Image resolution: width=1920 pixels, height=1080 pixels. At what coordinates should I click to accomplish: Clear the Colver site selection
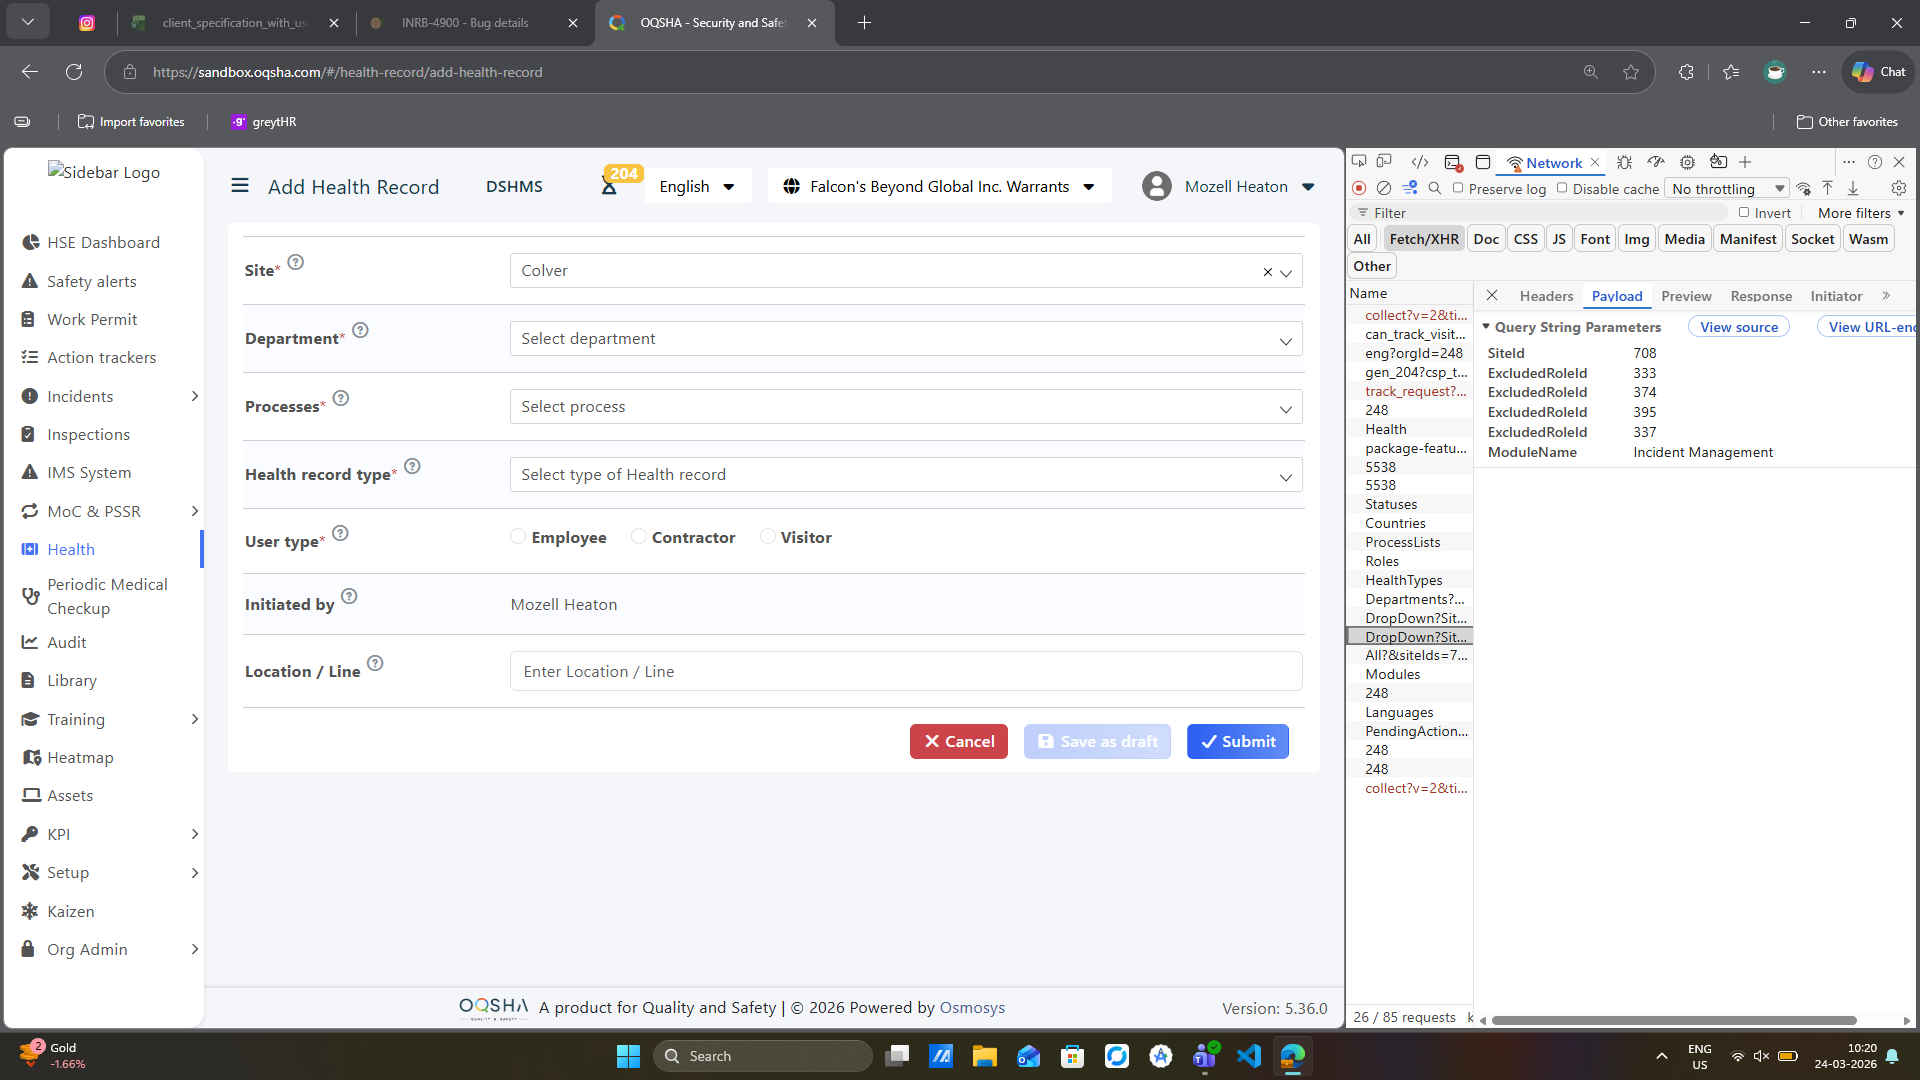pyautogui.click(x=1267, y=271)
